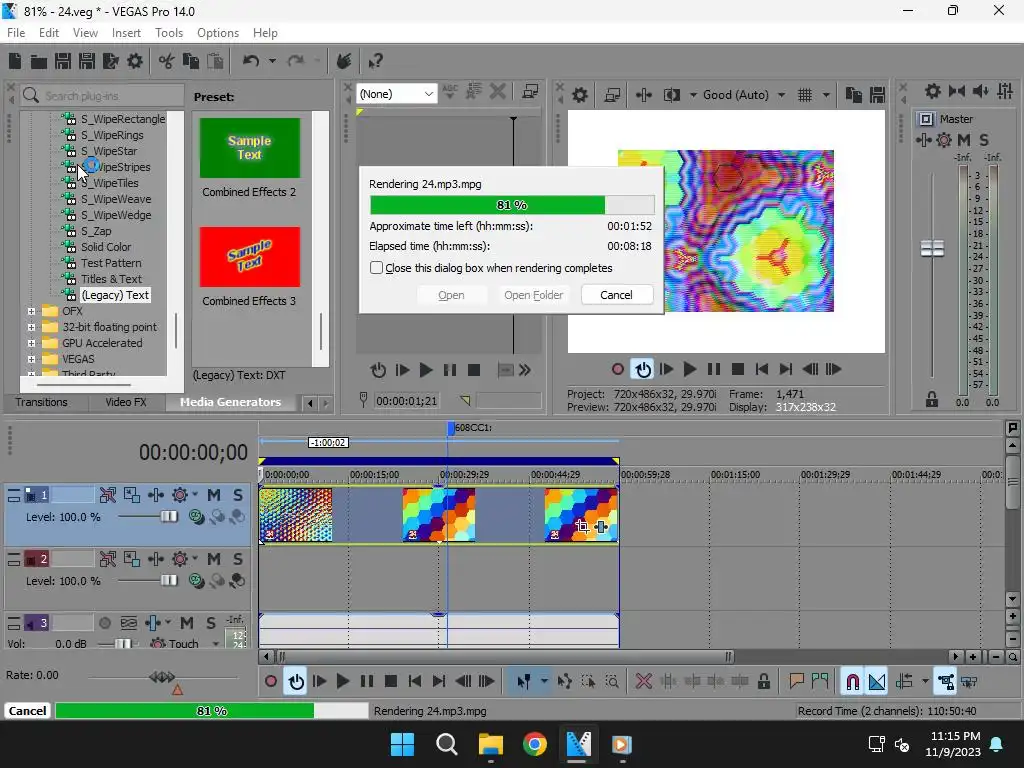Click the Lock event padlock icon
Image resolution: width=1024 pixels, height=768 pixels.
pyautogui.click(x=763, y=682)
